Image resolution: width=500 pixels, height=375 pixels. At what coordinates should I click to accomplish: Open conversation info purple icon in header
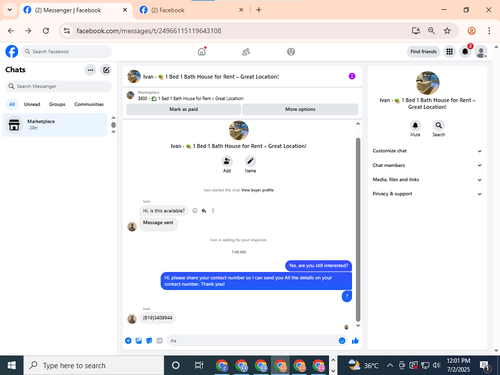point(352,76)
